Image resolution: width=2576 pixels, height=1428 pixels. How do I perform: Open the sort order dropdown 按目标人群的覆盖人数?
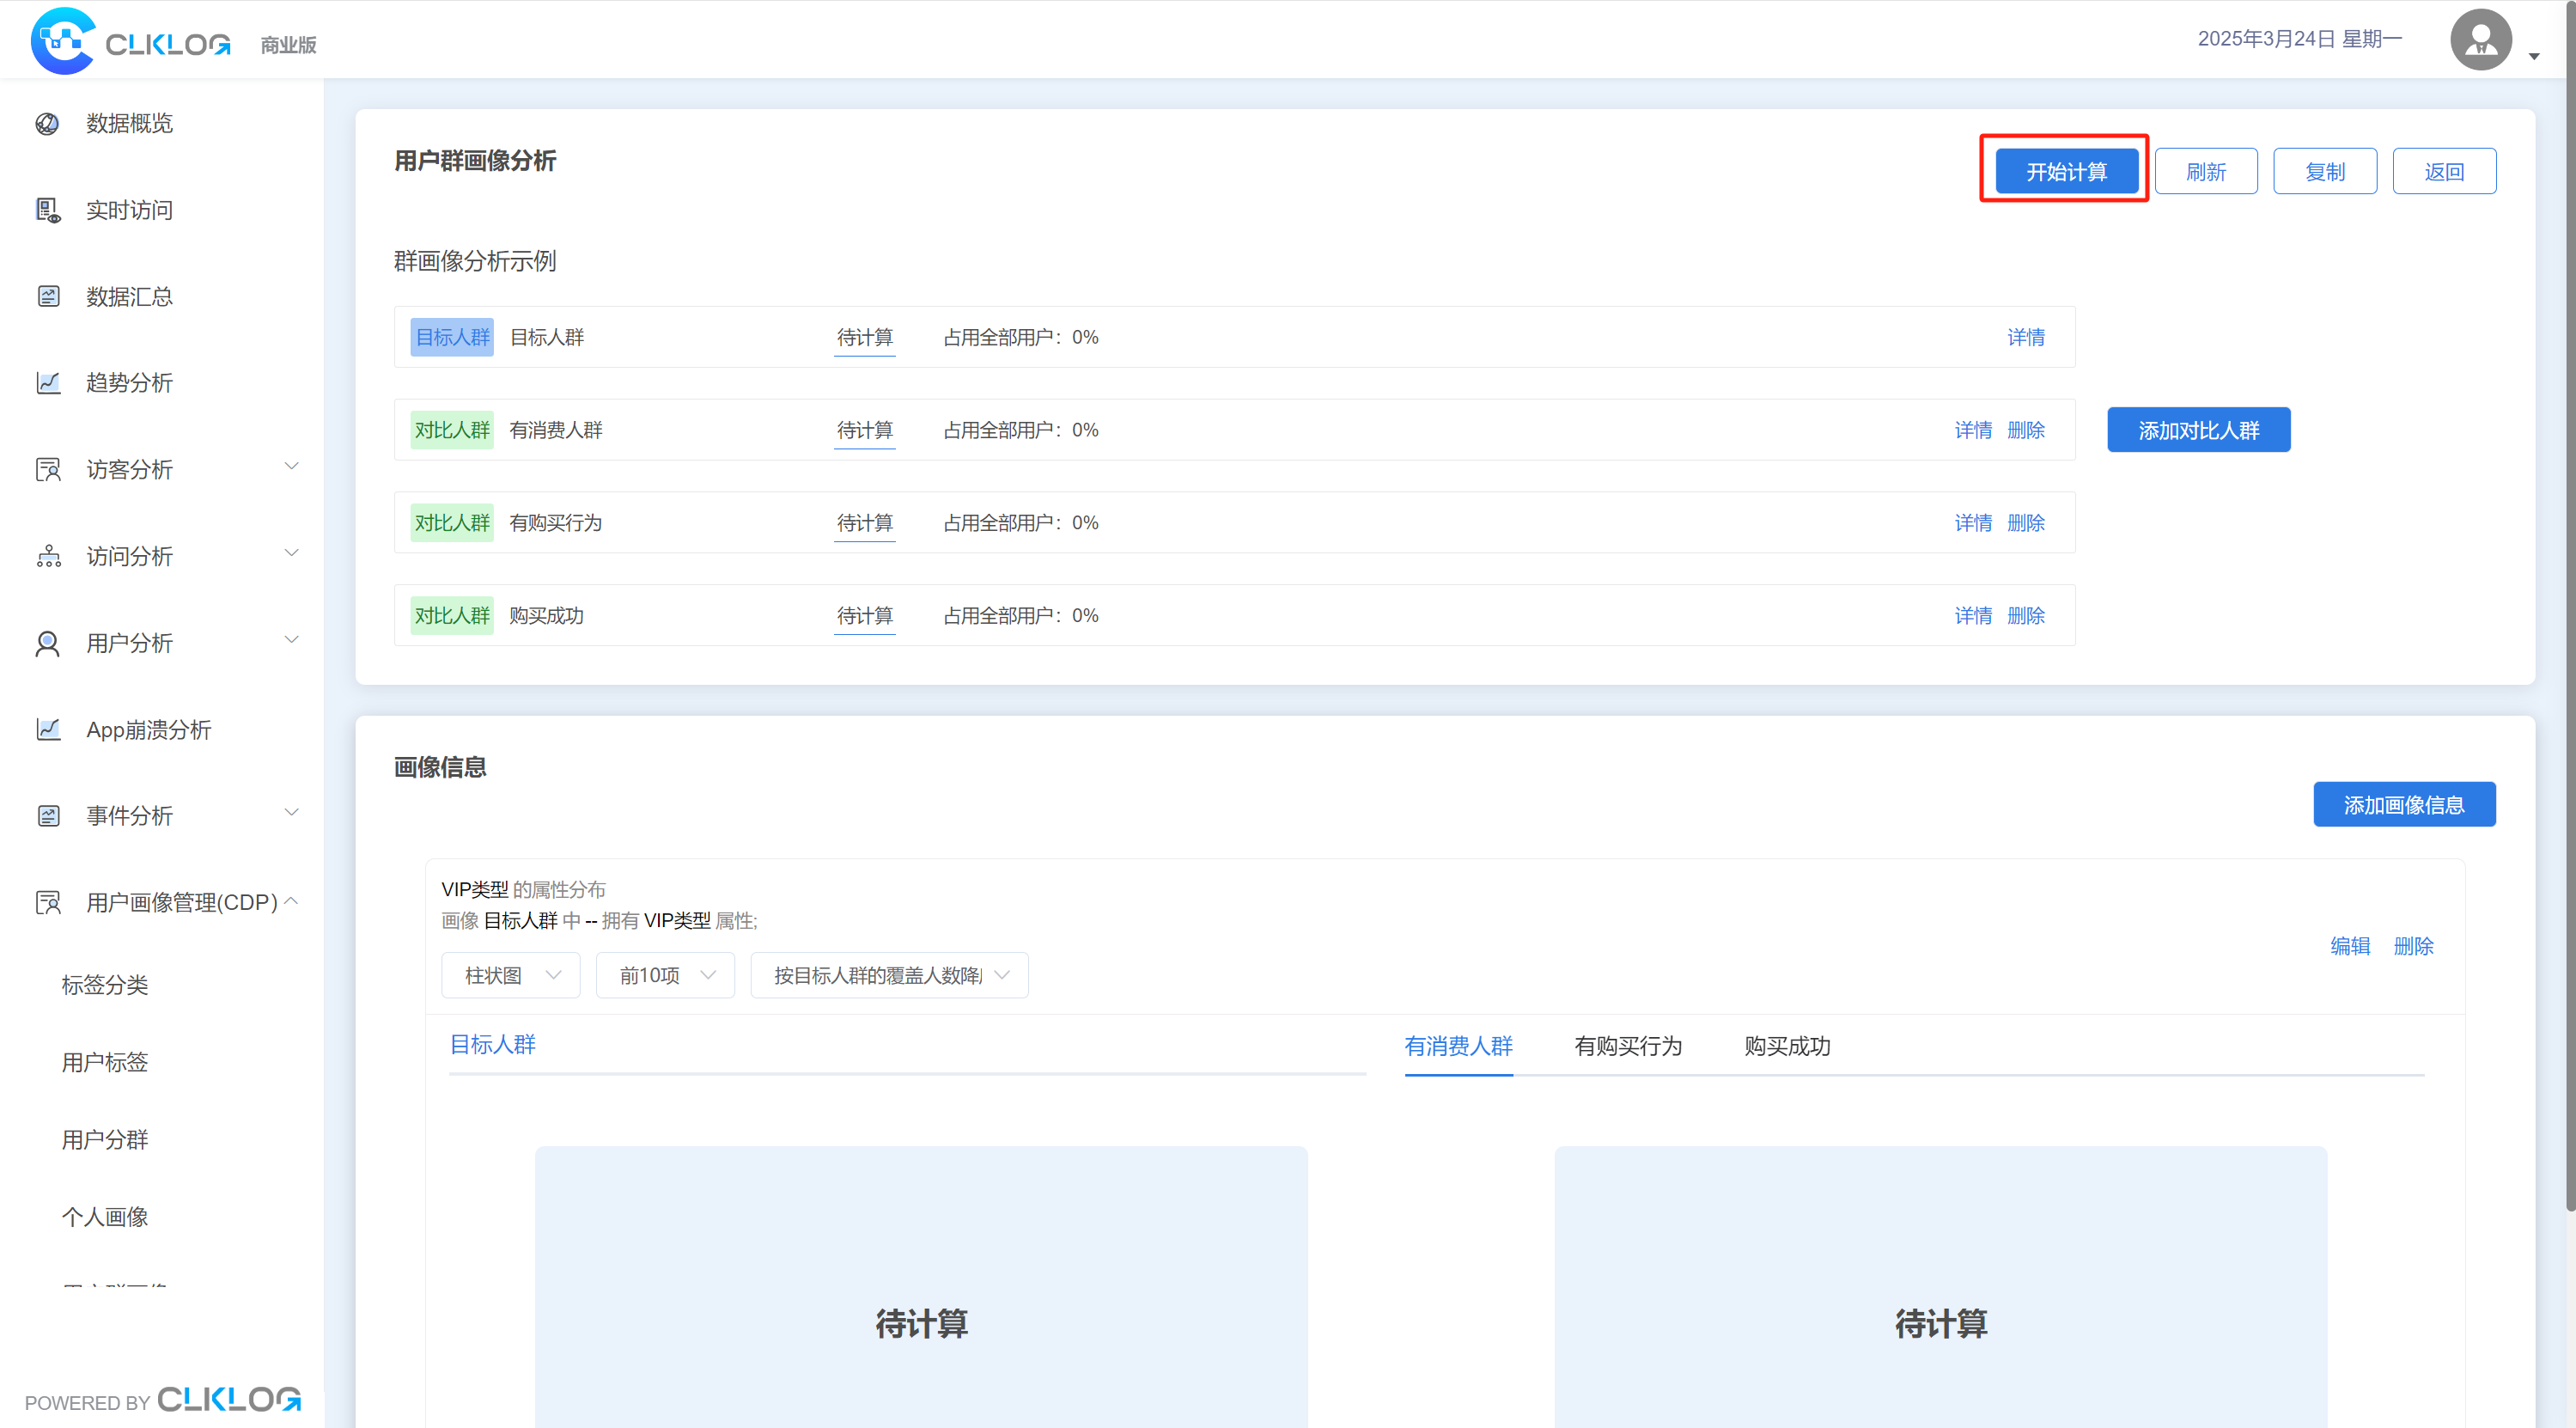(890, 975)
